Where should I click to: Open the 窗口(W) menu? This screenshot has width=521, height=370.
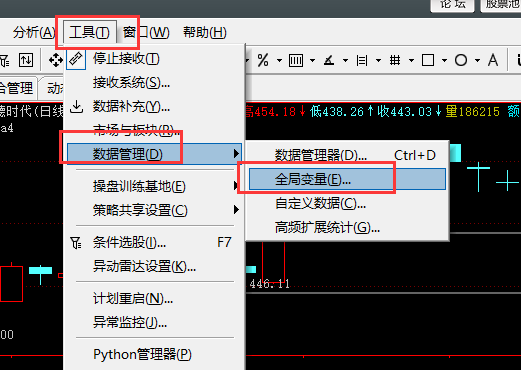pyautogui.click(x=146, y=32)
